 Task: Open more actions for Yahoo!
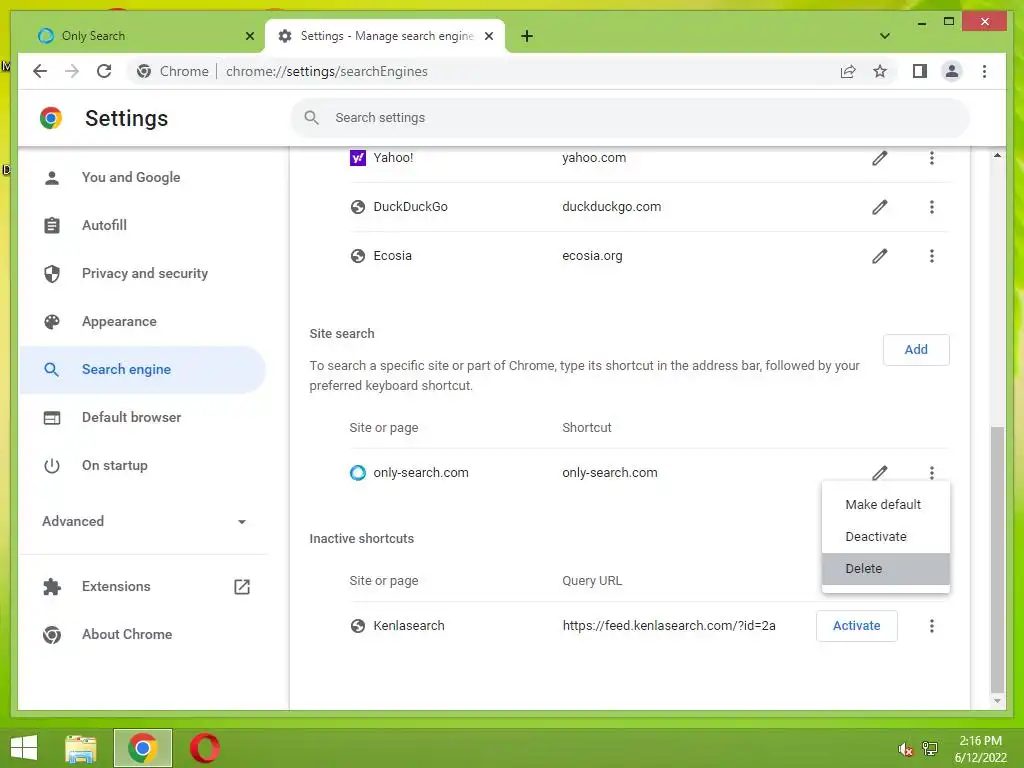[932, 158]
